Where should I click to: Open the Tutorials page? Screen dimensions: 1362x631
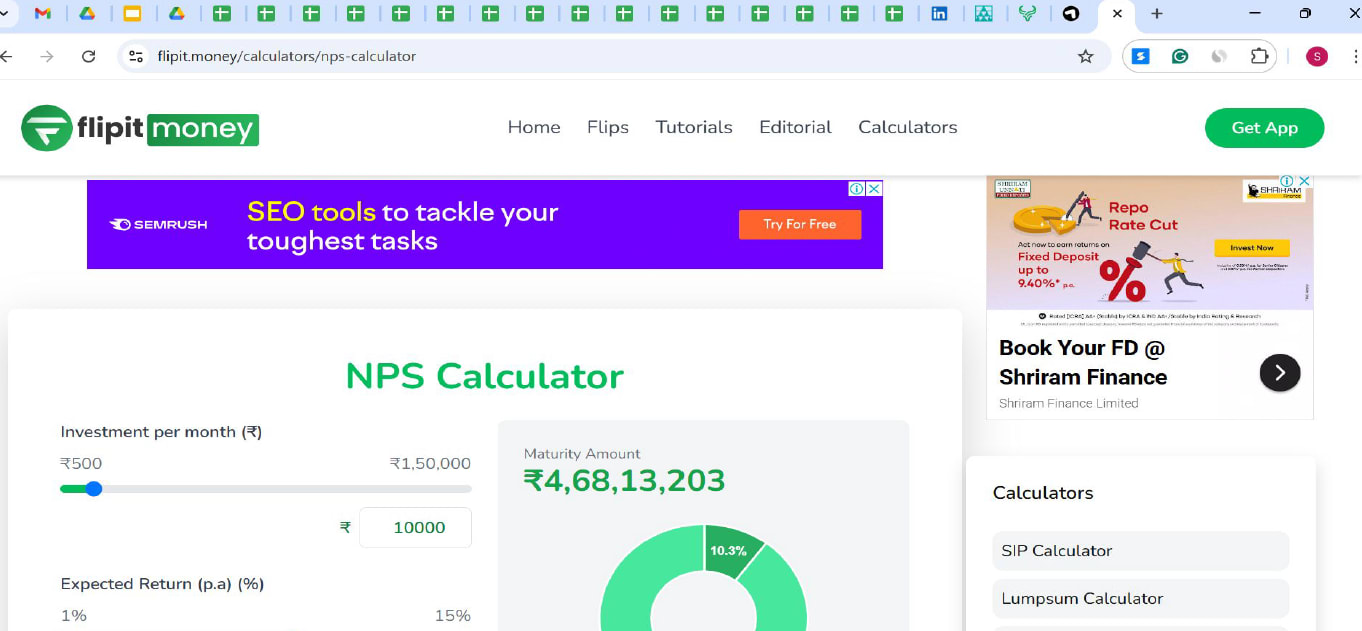tap(694, 127)
